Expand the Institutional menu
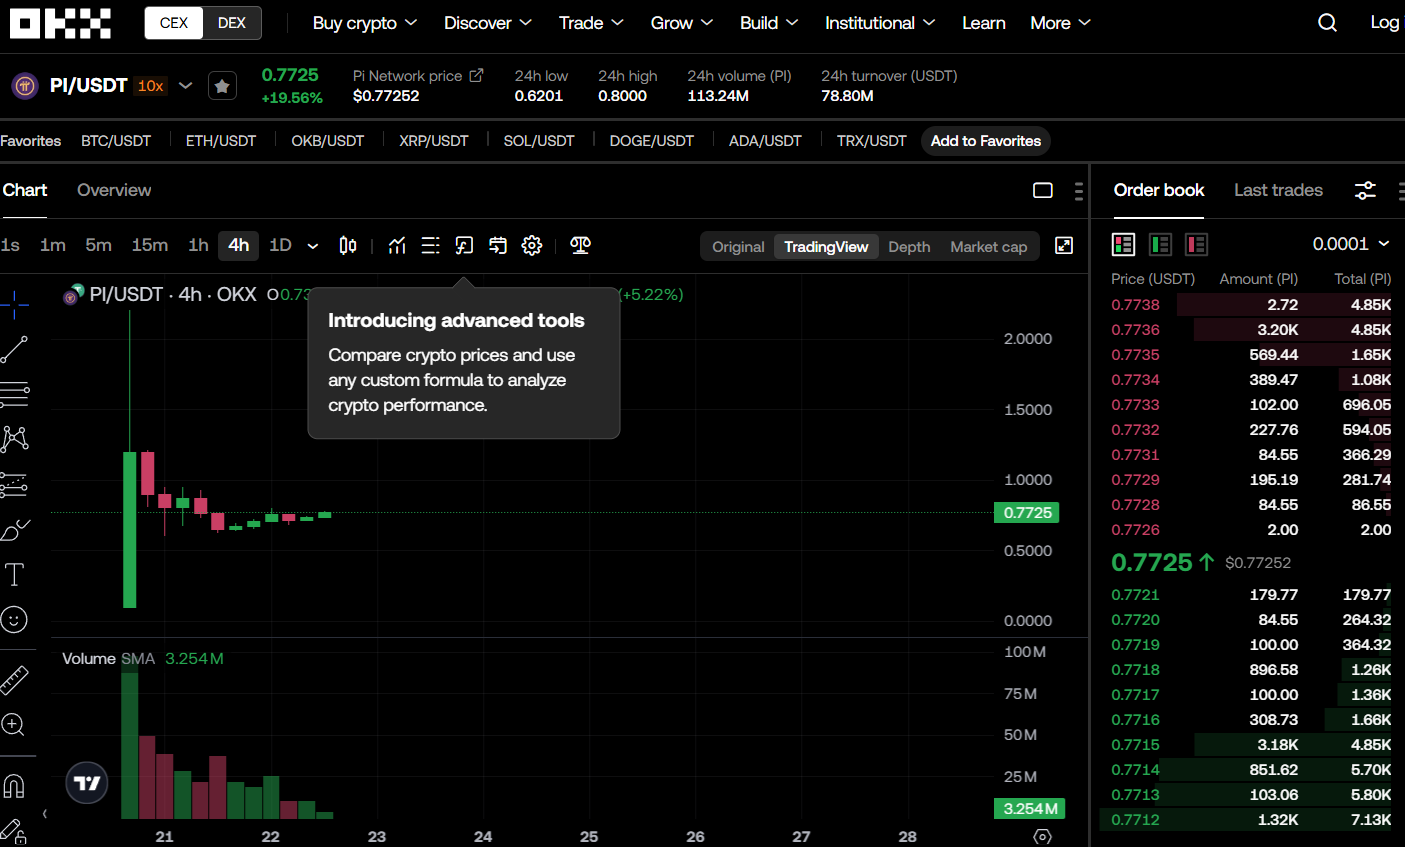This screenshot has width=1405, height=847. coord(880,23)
